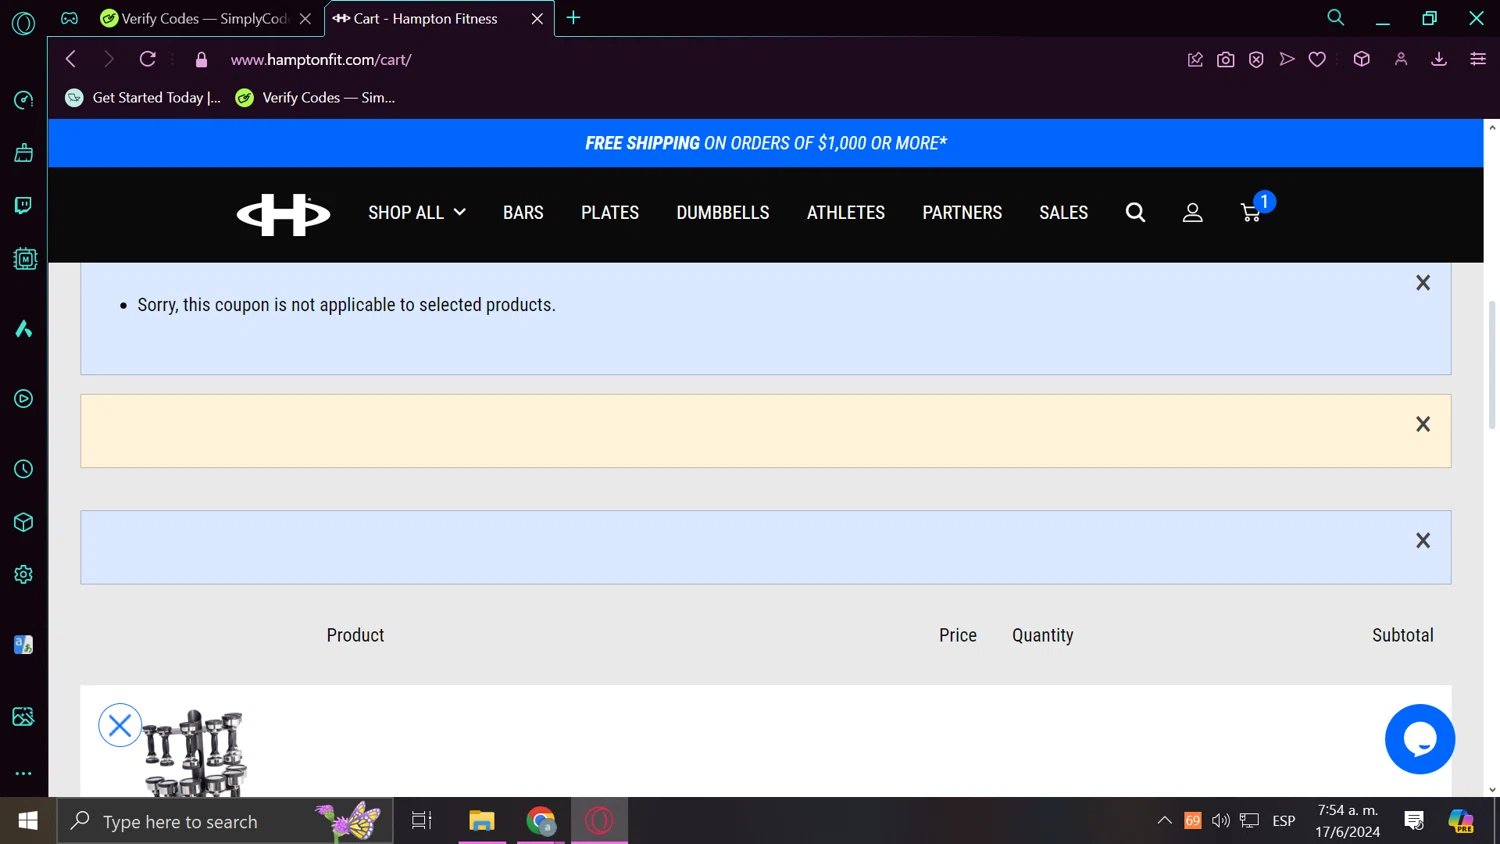1500x844 pixels.
Task: Open the Opera main menu icon
Action: 23,23
